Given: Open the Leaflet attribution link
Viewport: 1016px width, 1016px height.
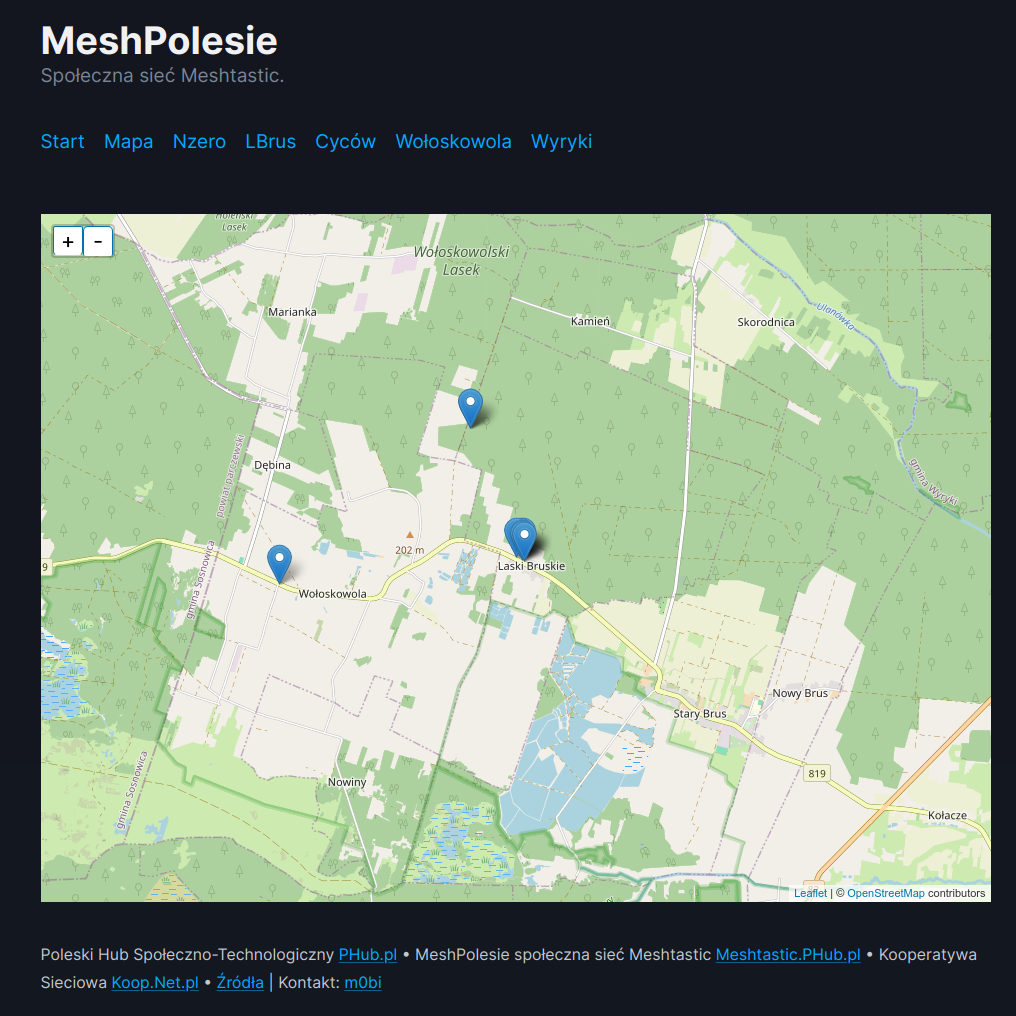Looking at the screenshot, I should point(810,893).
